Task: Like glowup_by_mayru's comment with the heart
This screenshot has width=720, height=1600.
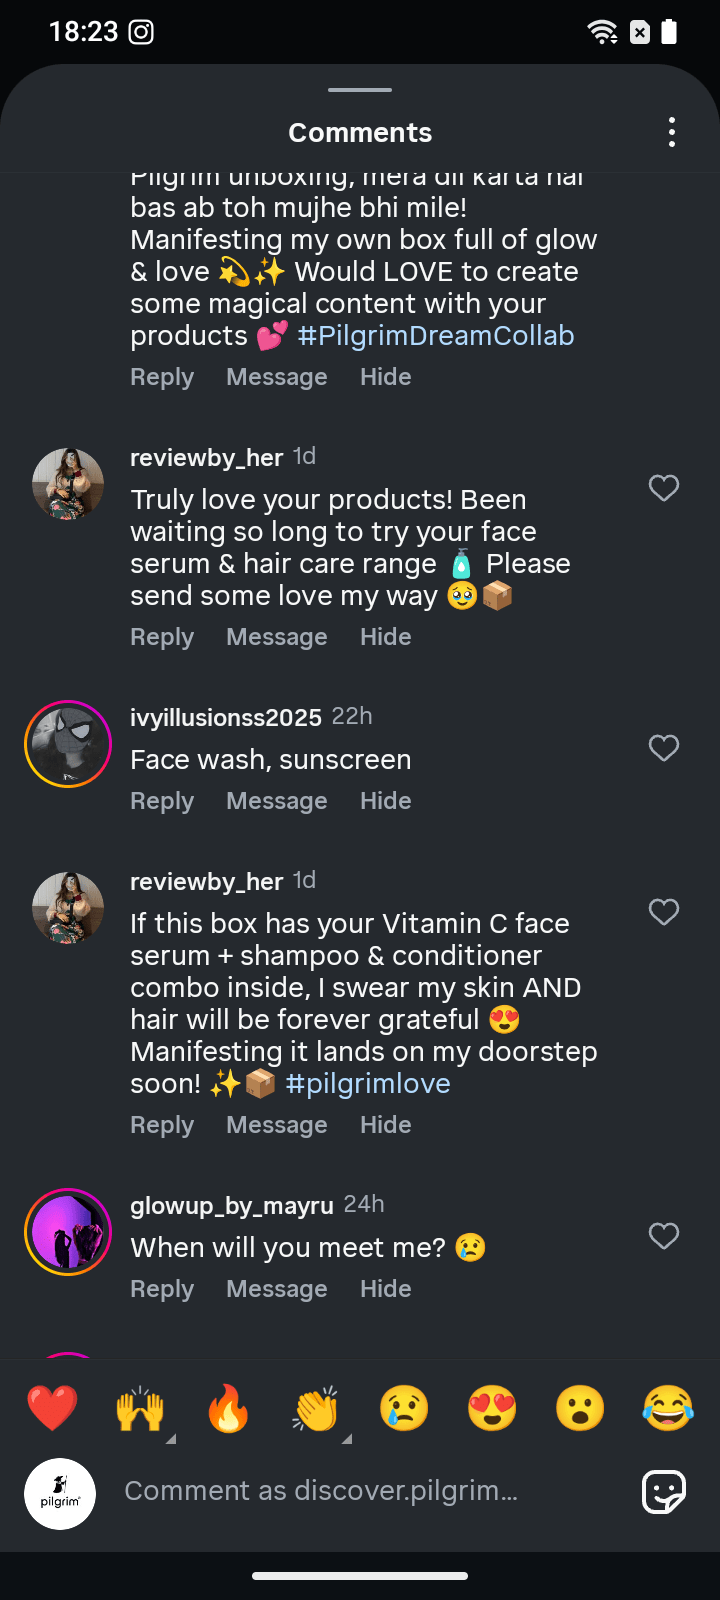Action: click(664, 1236)
